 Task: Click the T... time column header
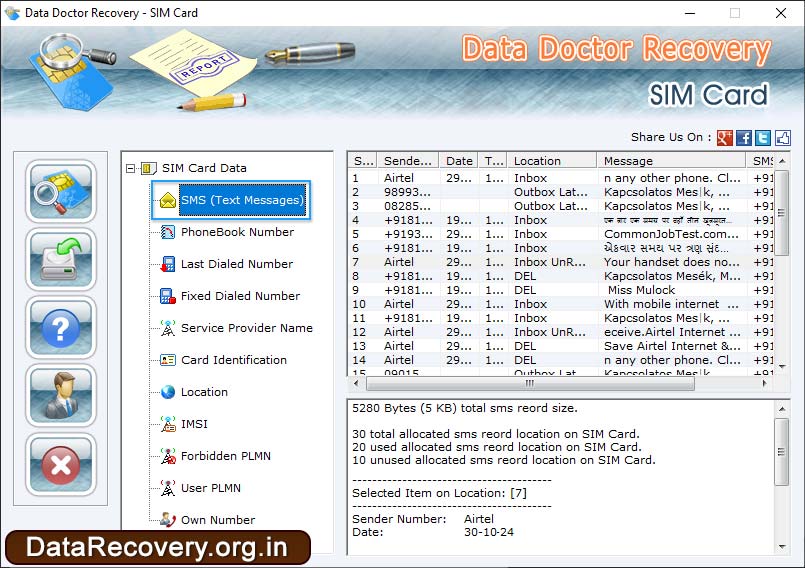click(493, 161)
